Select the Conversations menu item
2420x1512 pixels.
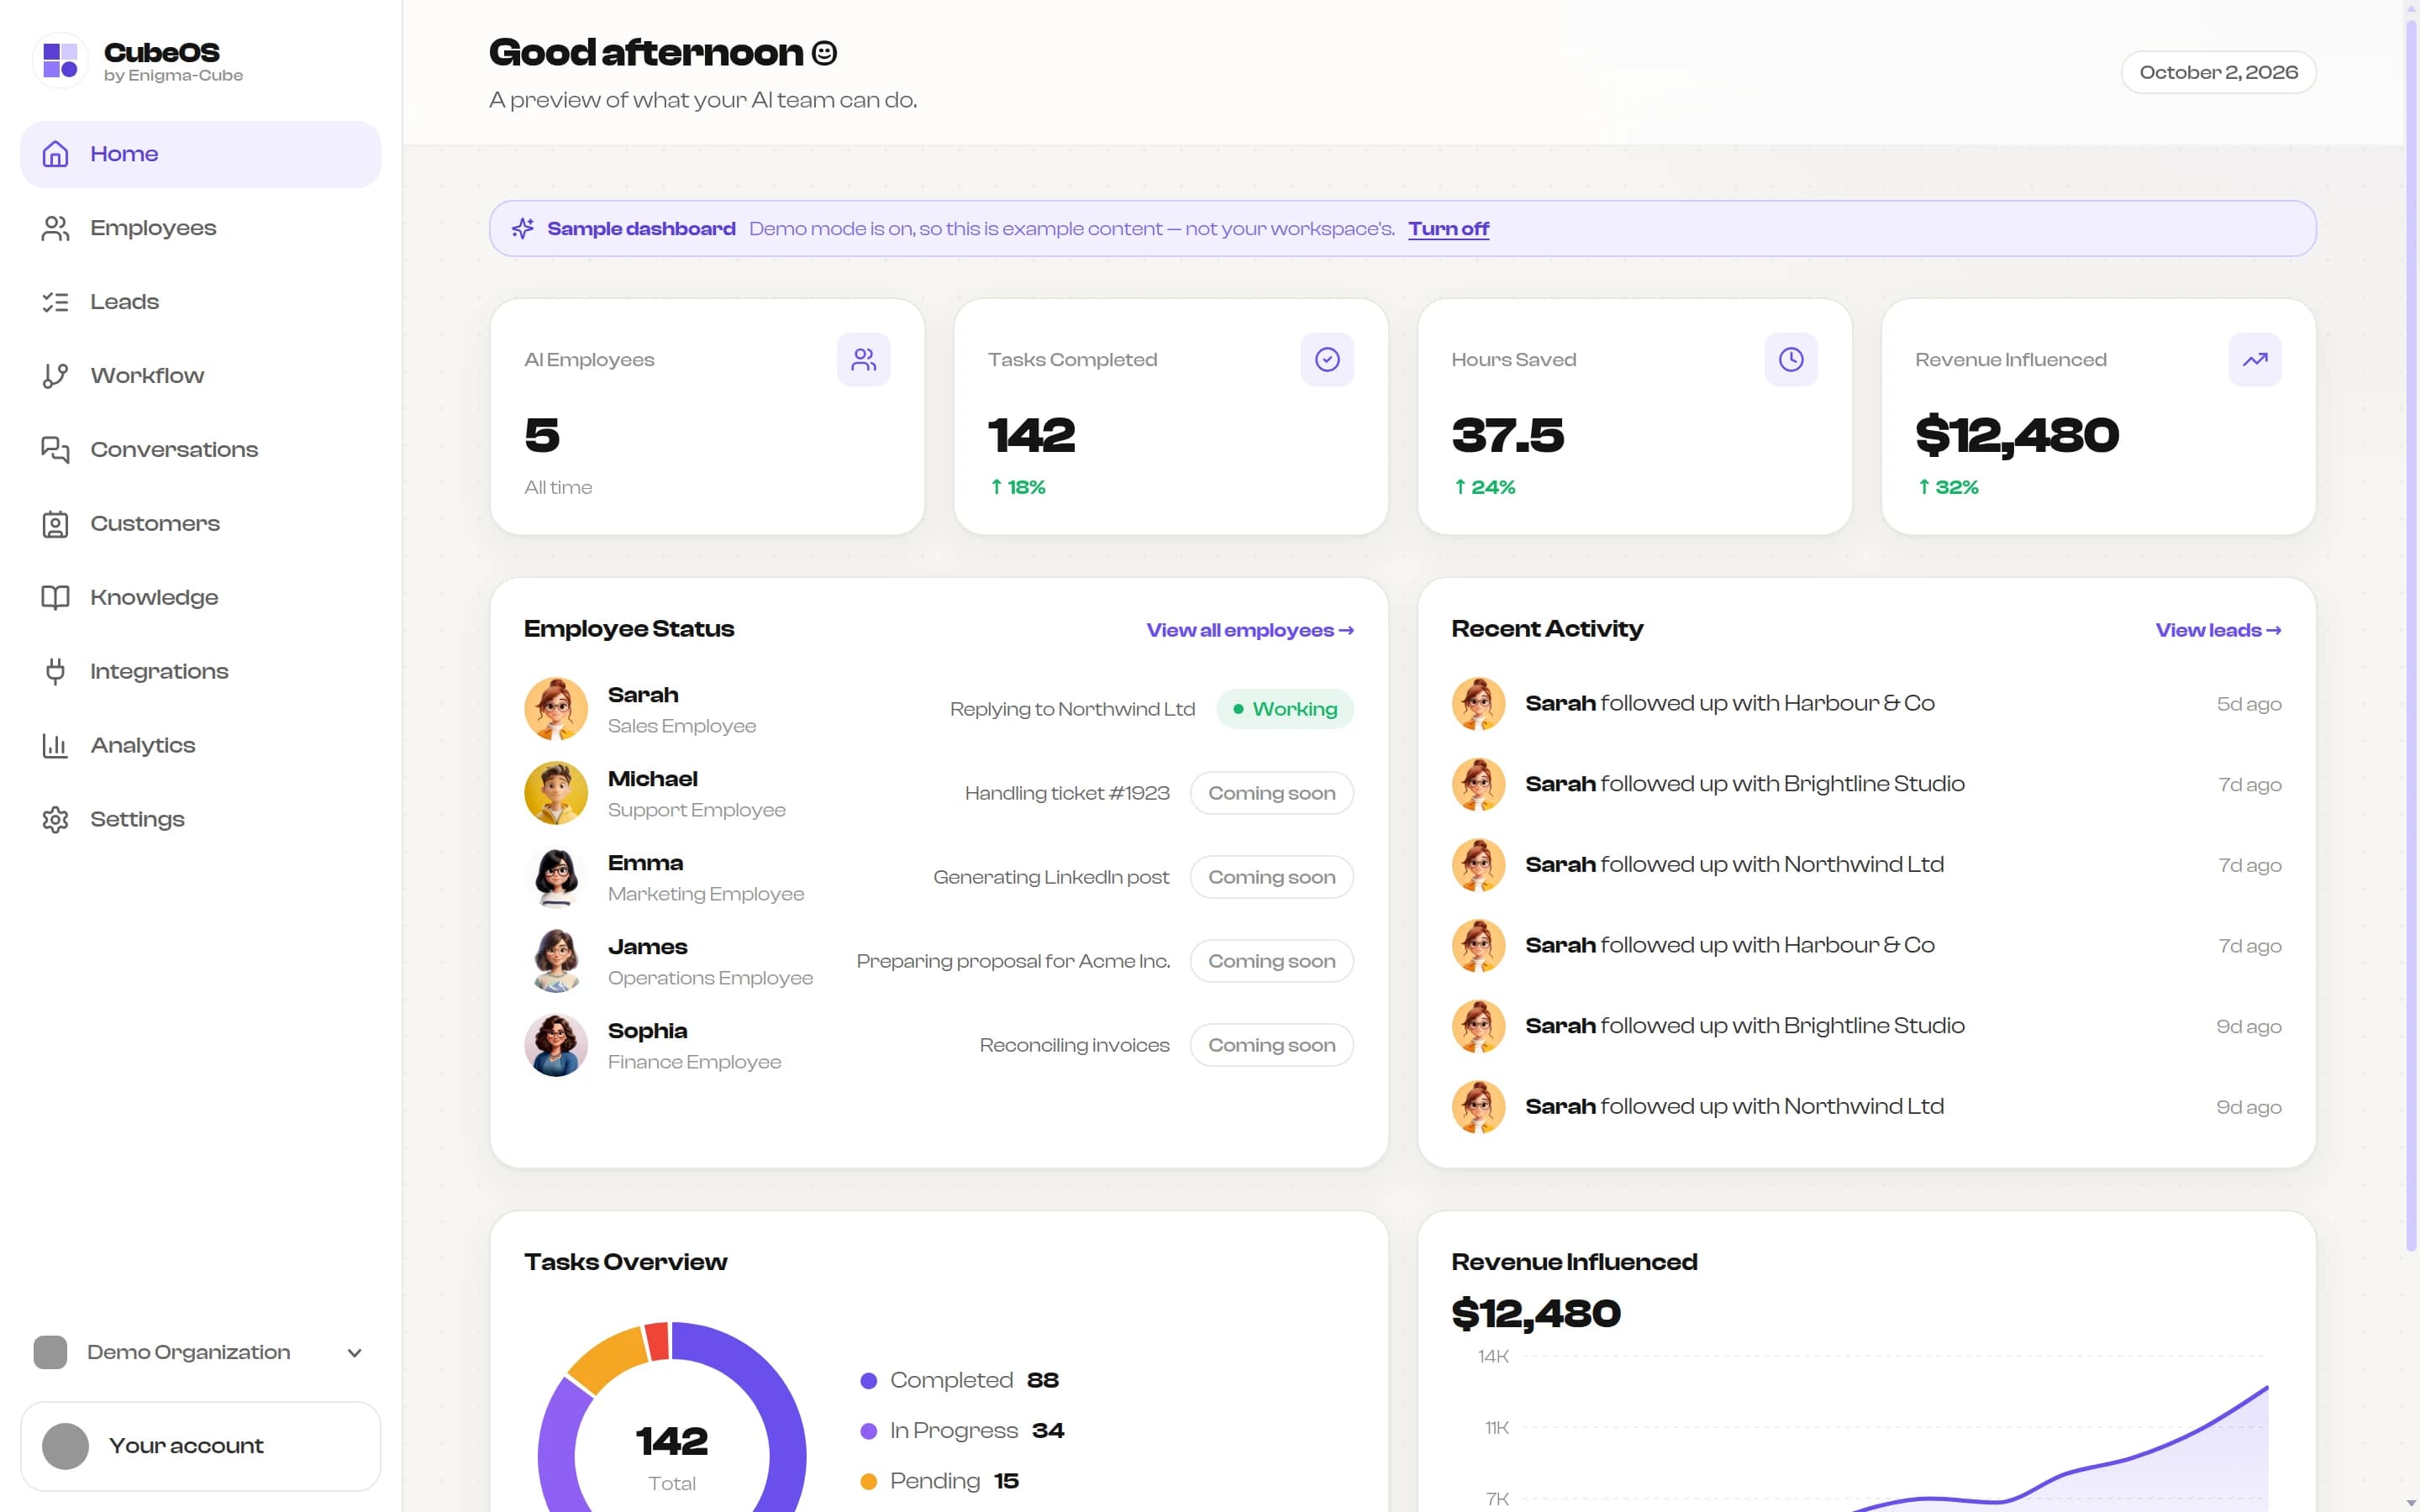pos(200,450)
